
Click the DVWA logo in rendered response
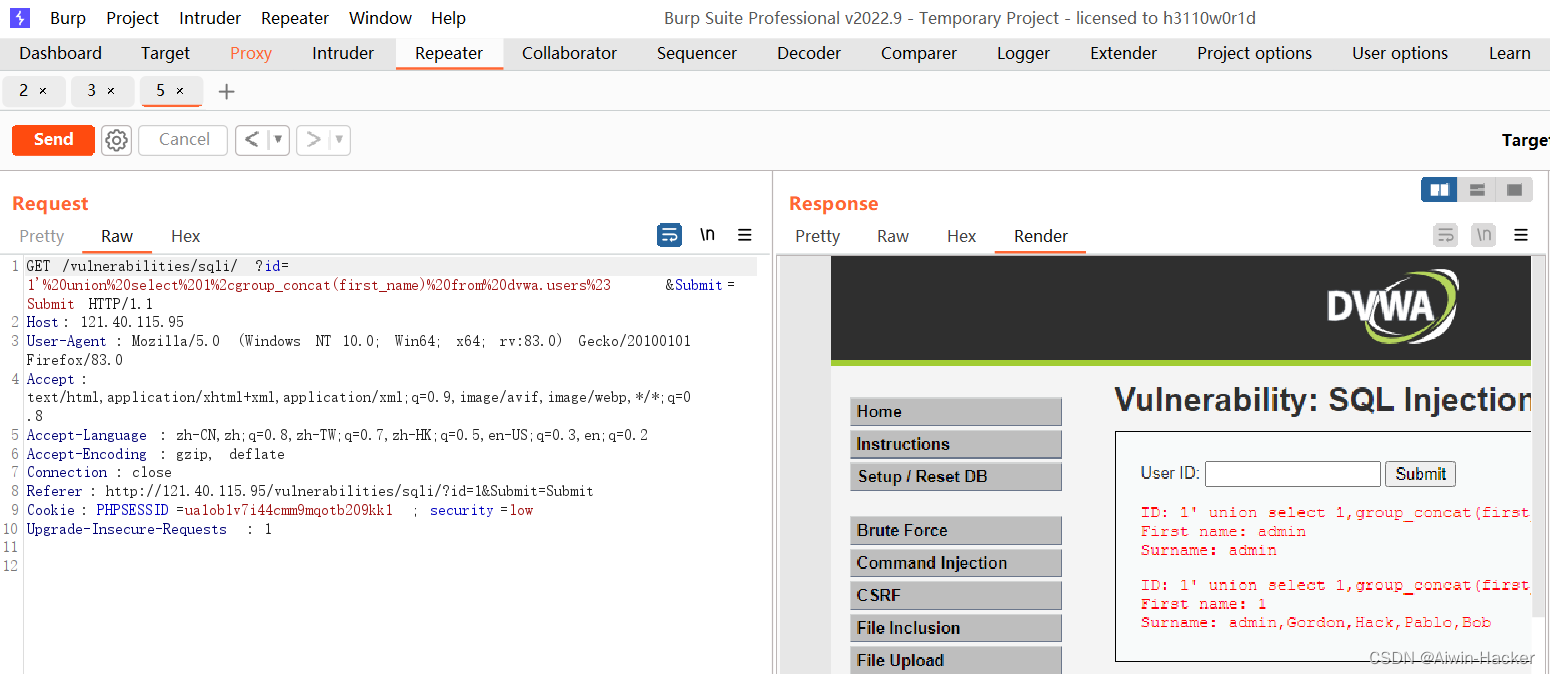(1392, 305)
